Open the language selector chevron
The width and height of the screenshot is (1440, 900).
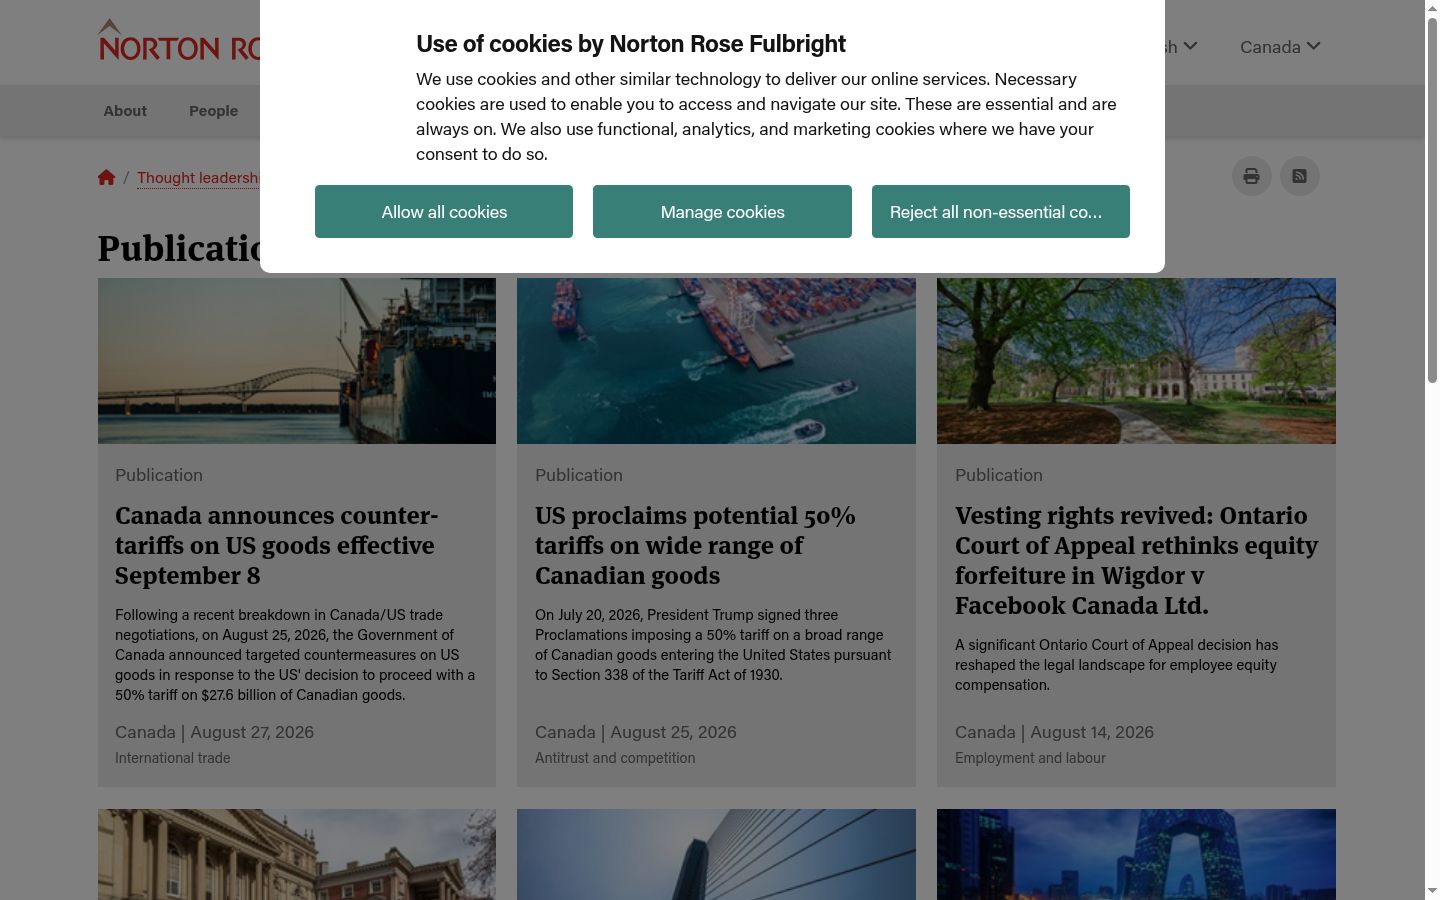[x=1190, y=46]
